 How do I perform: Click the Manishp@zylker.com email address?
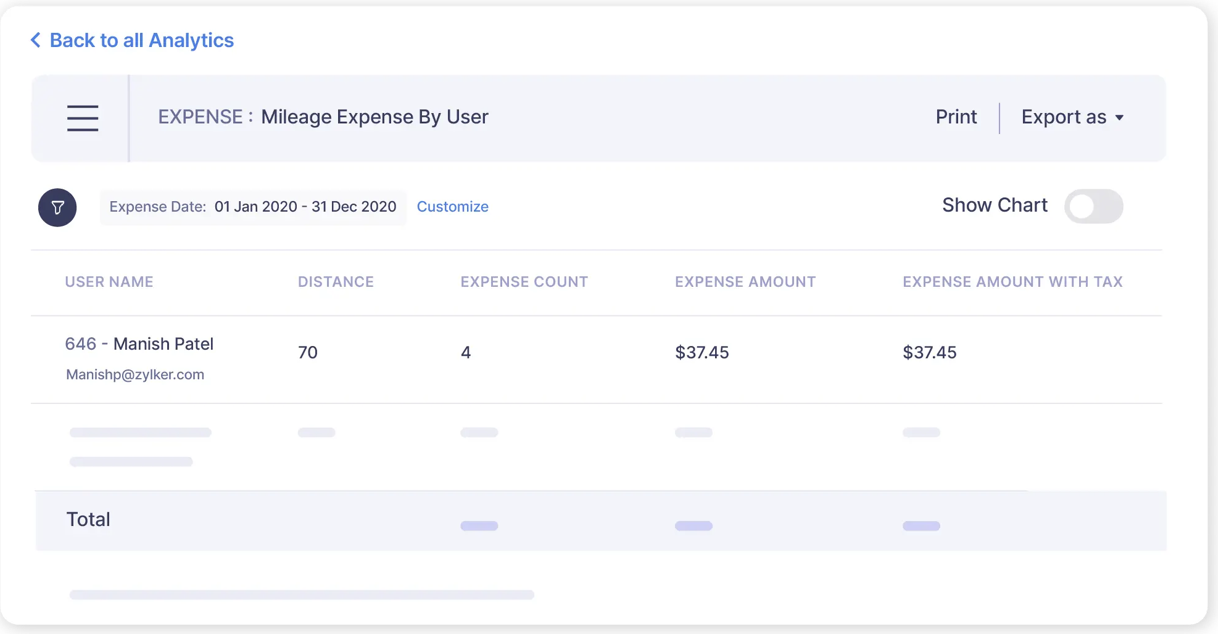(135, 375)
